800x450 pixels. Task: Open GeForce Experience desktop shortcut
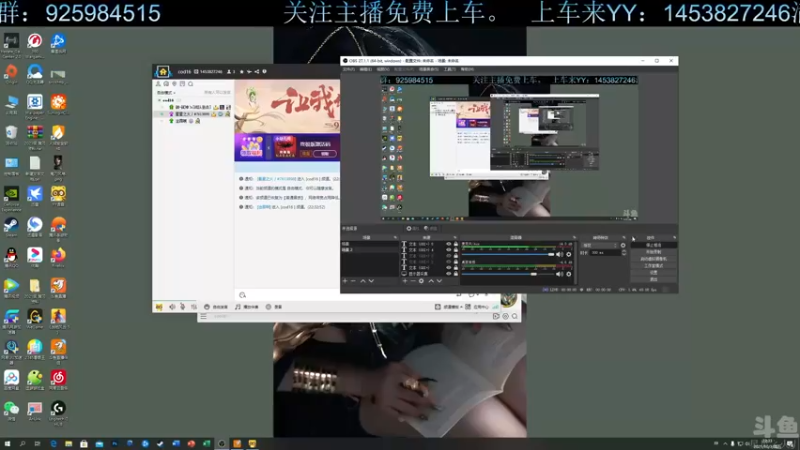(11, 198)
